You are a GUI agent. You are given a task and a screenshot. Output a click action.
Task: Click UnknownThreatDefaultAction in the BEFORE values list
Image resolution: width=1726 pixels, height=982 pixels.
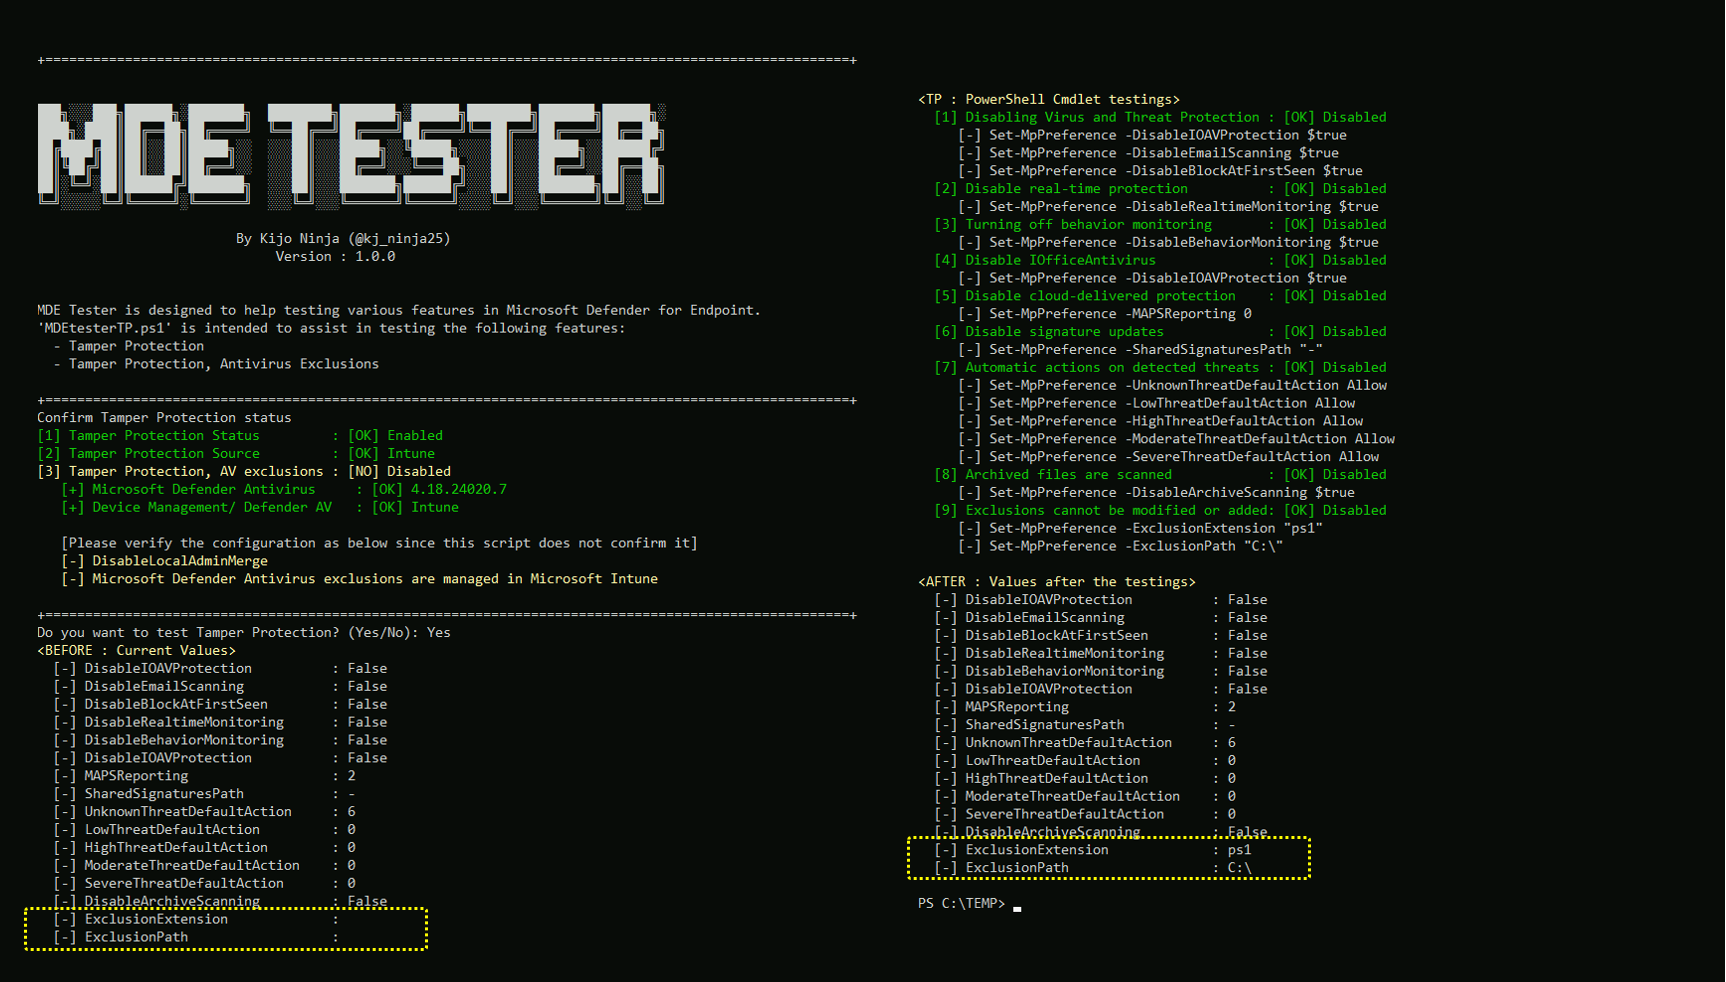pyautogui.click(x=204, y=812)
